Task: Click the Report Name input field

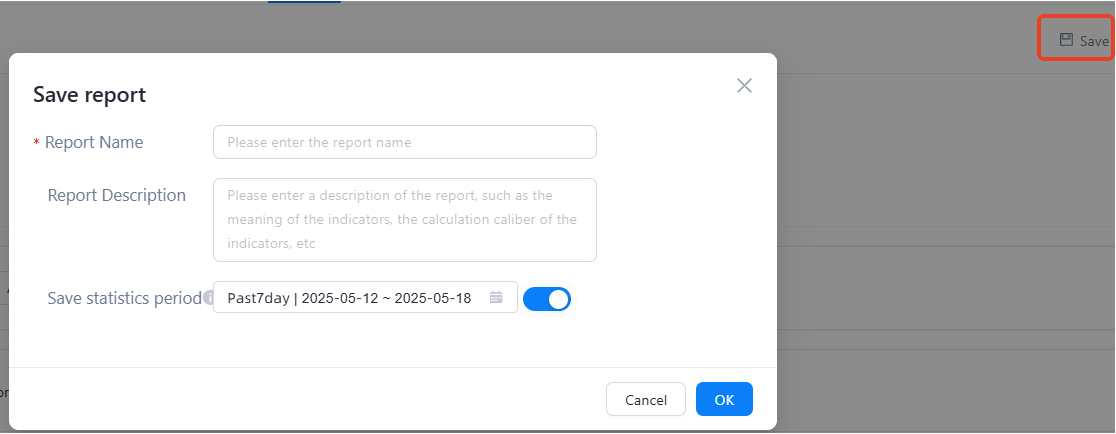Action: (x=404, y=142)
